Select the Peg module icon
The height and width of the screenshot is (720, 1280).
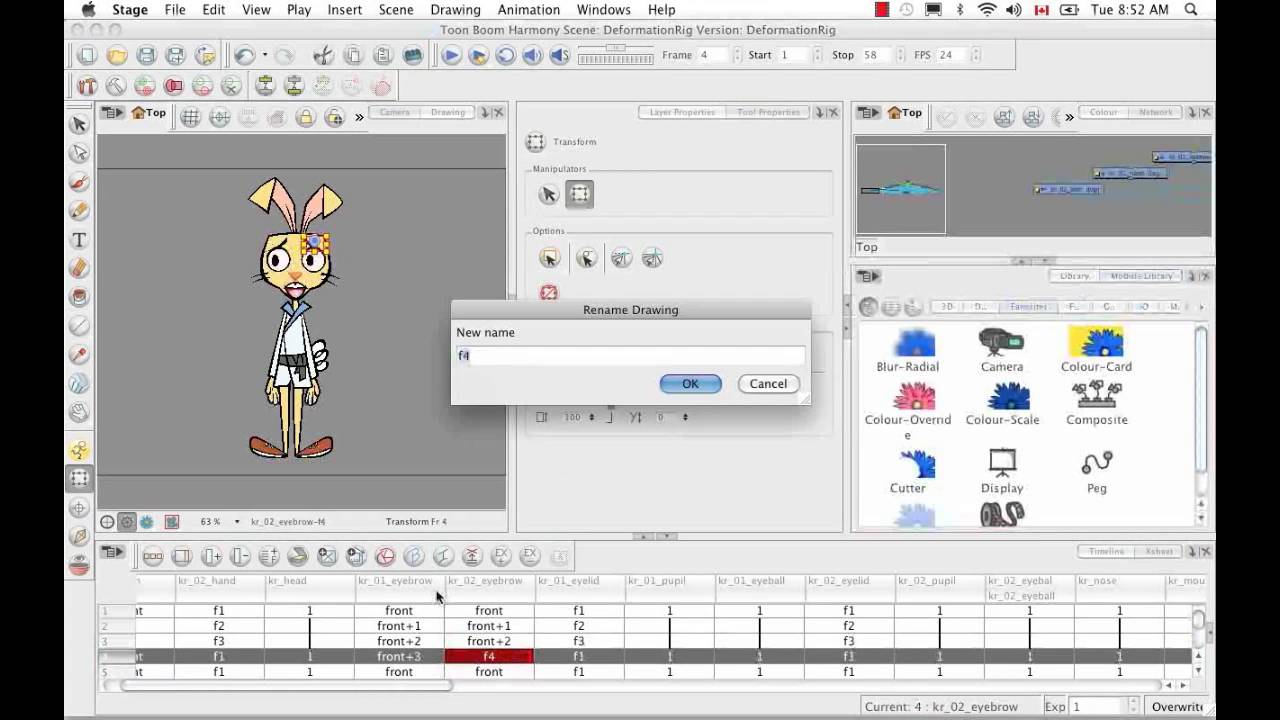point(1097,464)
